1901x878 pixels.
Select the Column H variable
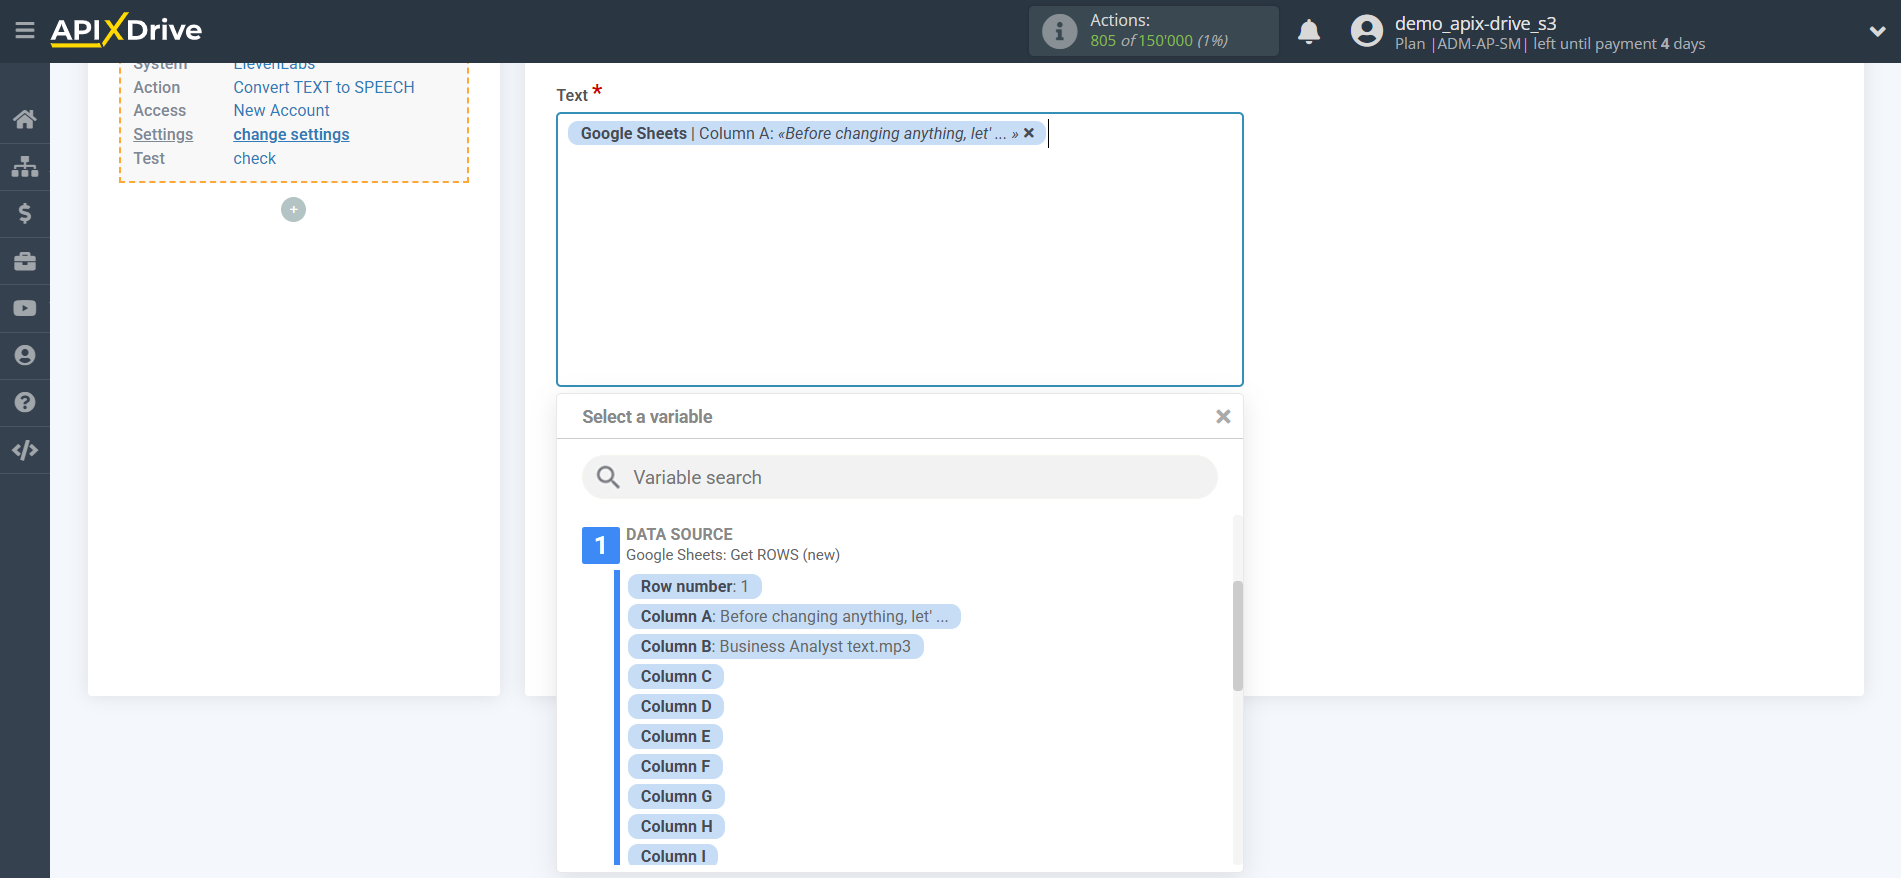[677, 826]
